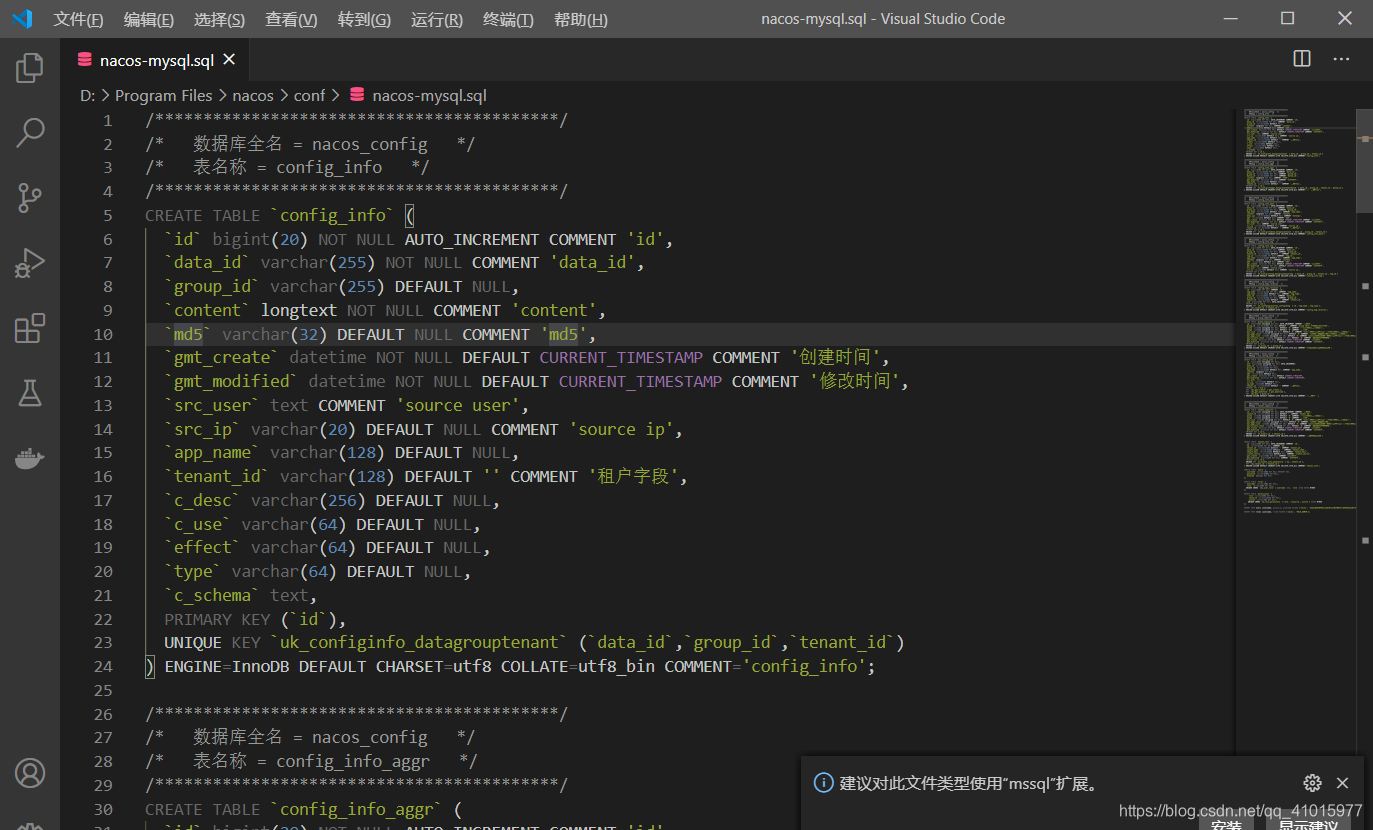
Task: Click `md5` column name on line 10
Action: click(188, 334)
